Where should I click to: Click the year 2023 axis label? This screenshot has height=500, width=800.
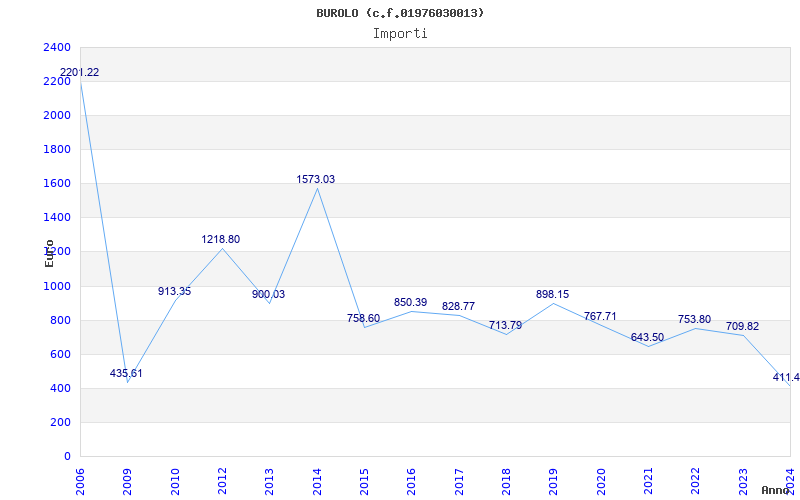pos(743,481)
